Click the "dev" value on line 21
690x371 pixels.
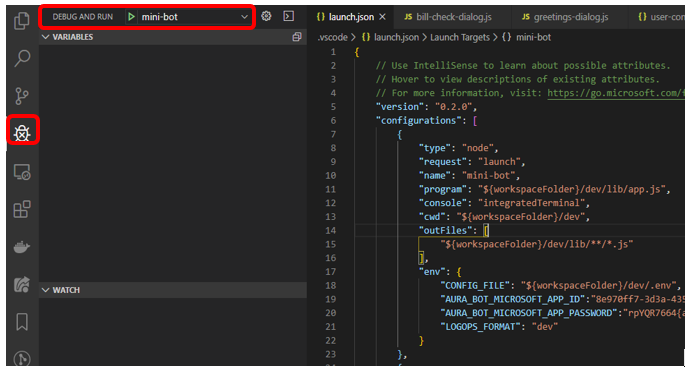pos(545,327)
